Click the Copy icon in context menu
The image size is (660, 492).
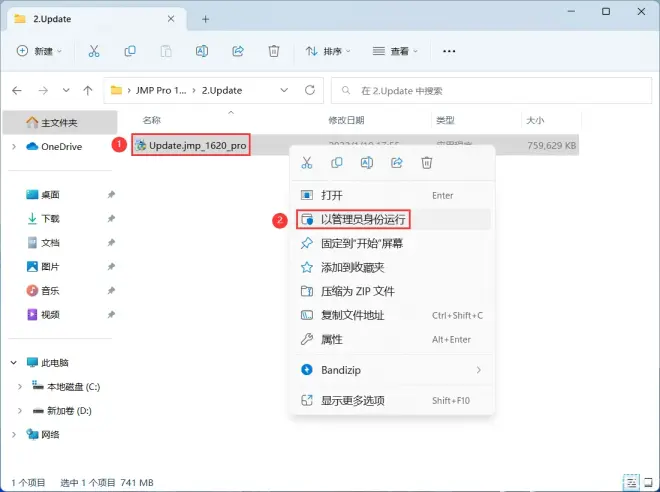click(337, 163)
